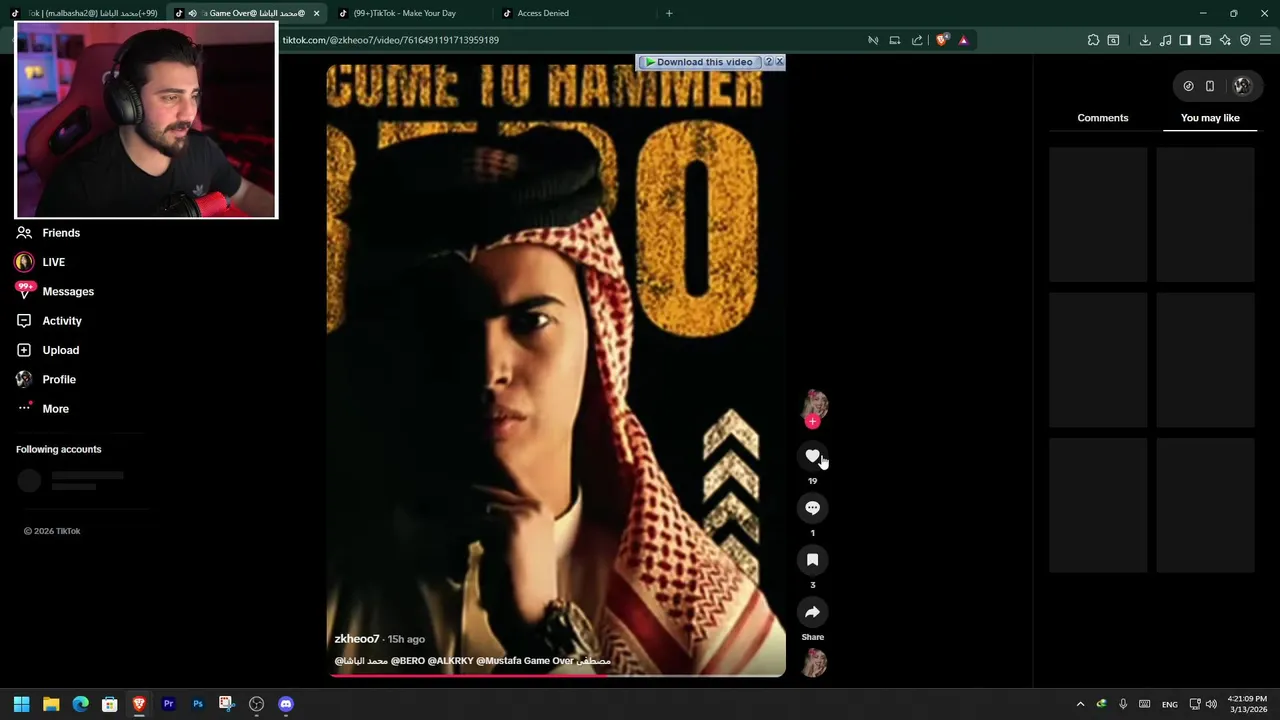This screenshot has height=720, width=1280.
Task: Click the get app phone icon
Action: click(x=1209, y=86)
